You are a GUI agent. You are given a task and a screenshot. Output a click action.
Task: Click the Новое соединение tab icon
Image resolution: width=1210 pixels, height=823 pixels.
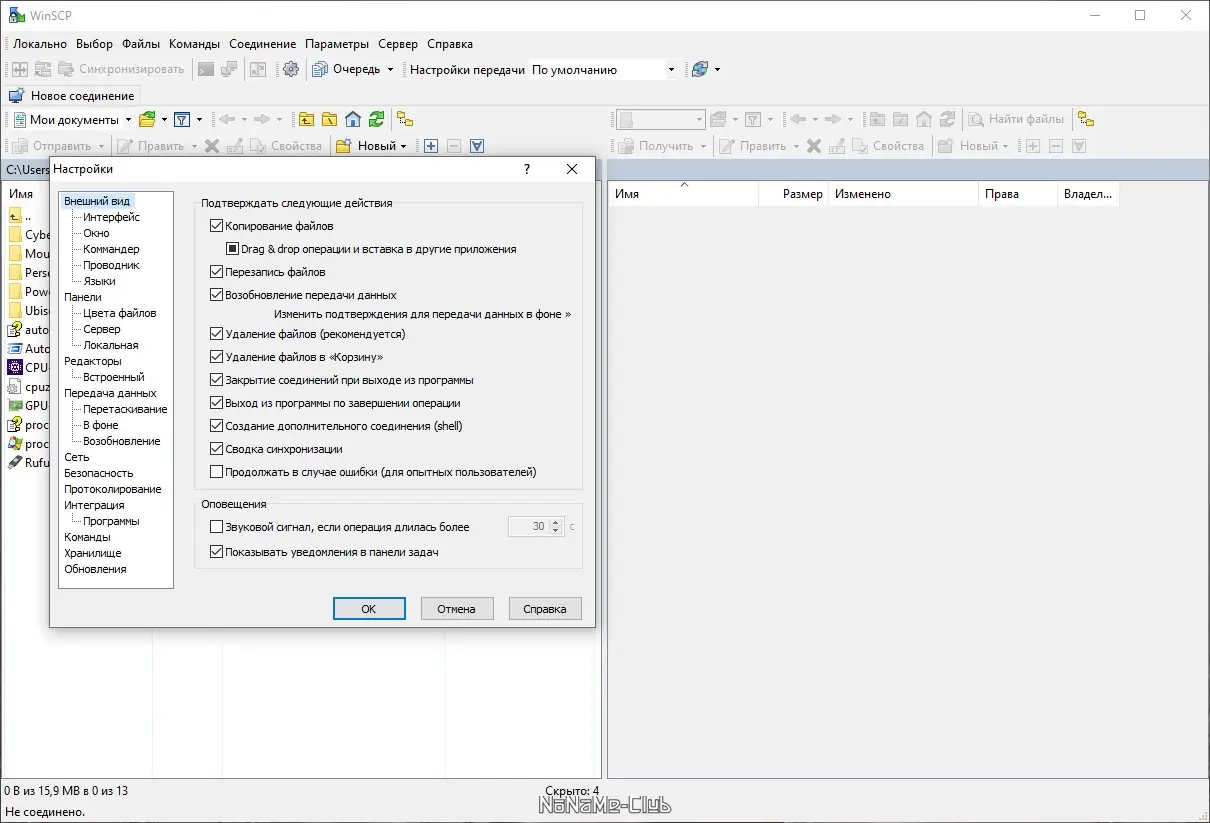click(x=17, y=96)
